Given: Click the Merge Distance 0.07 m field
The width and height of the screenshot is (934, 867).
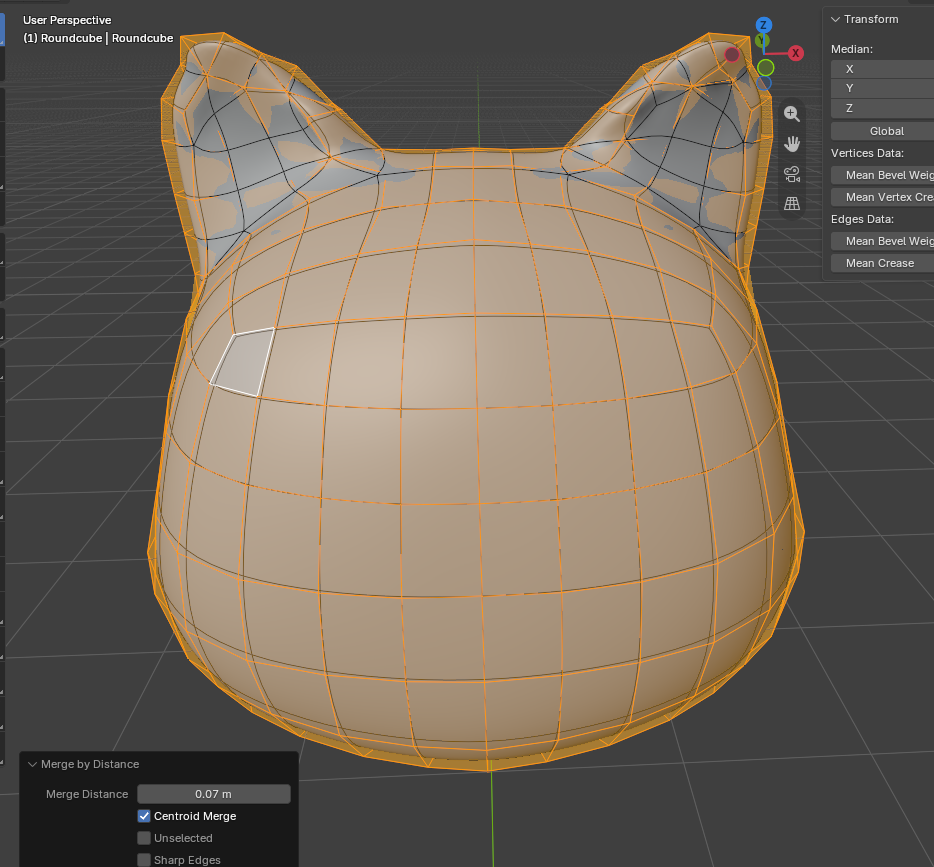Looking at the screenshot, I should point(214,794).
